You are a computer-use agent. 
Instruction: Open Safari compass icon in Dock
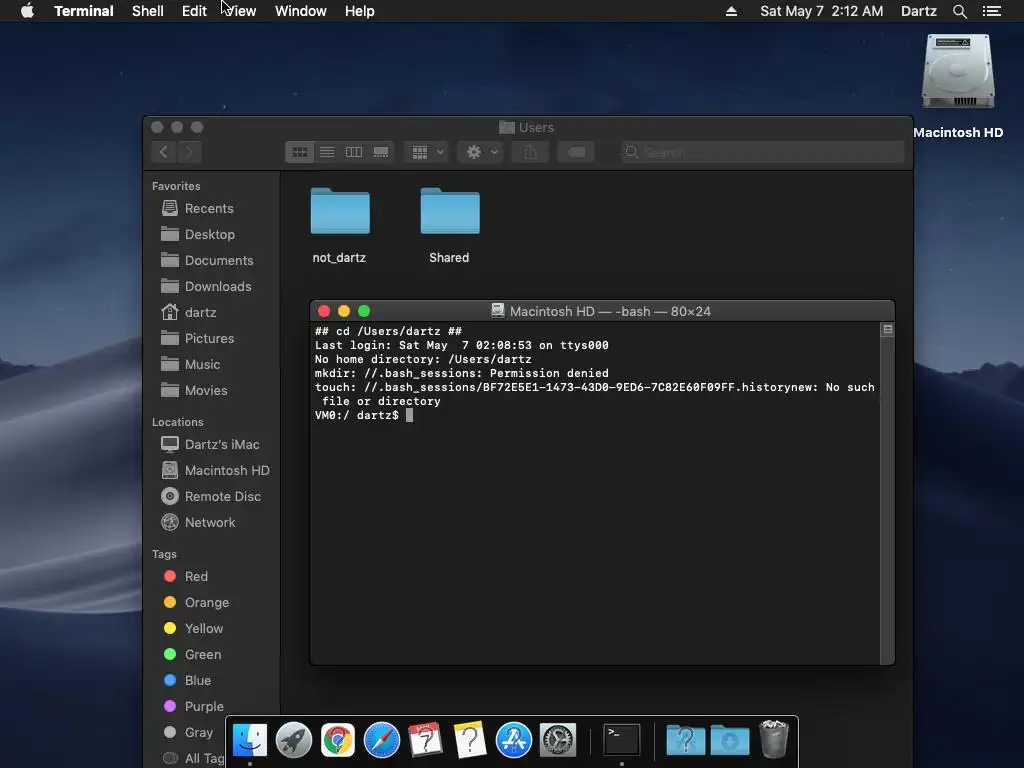point(381,740)
